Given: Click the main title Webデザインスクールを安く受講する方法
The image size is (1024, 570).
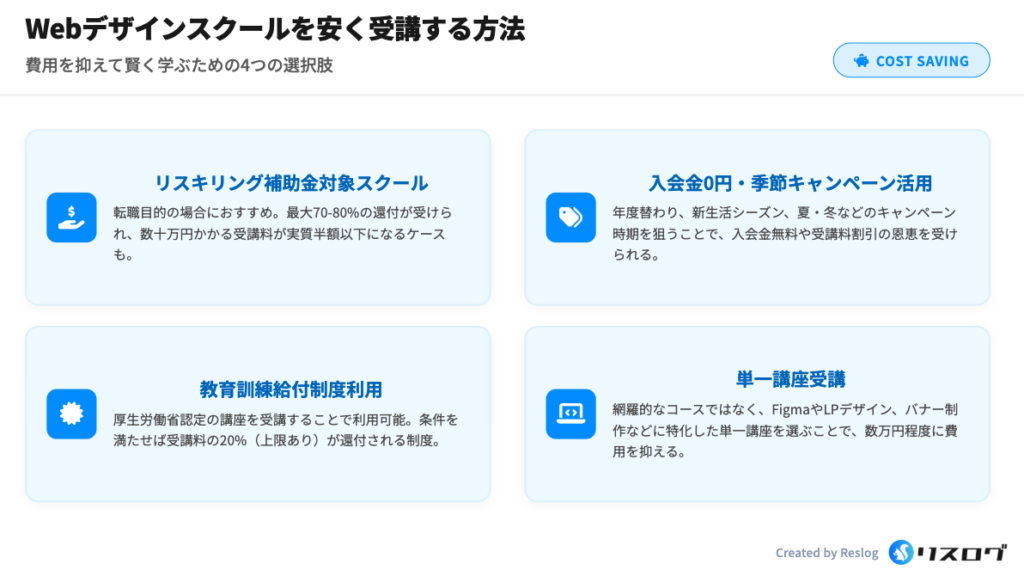Looking at the screenshot, I should coord(275,29).
